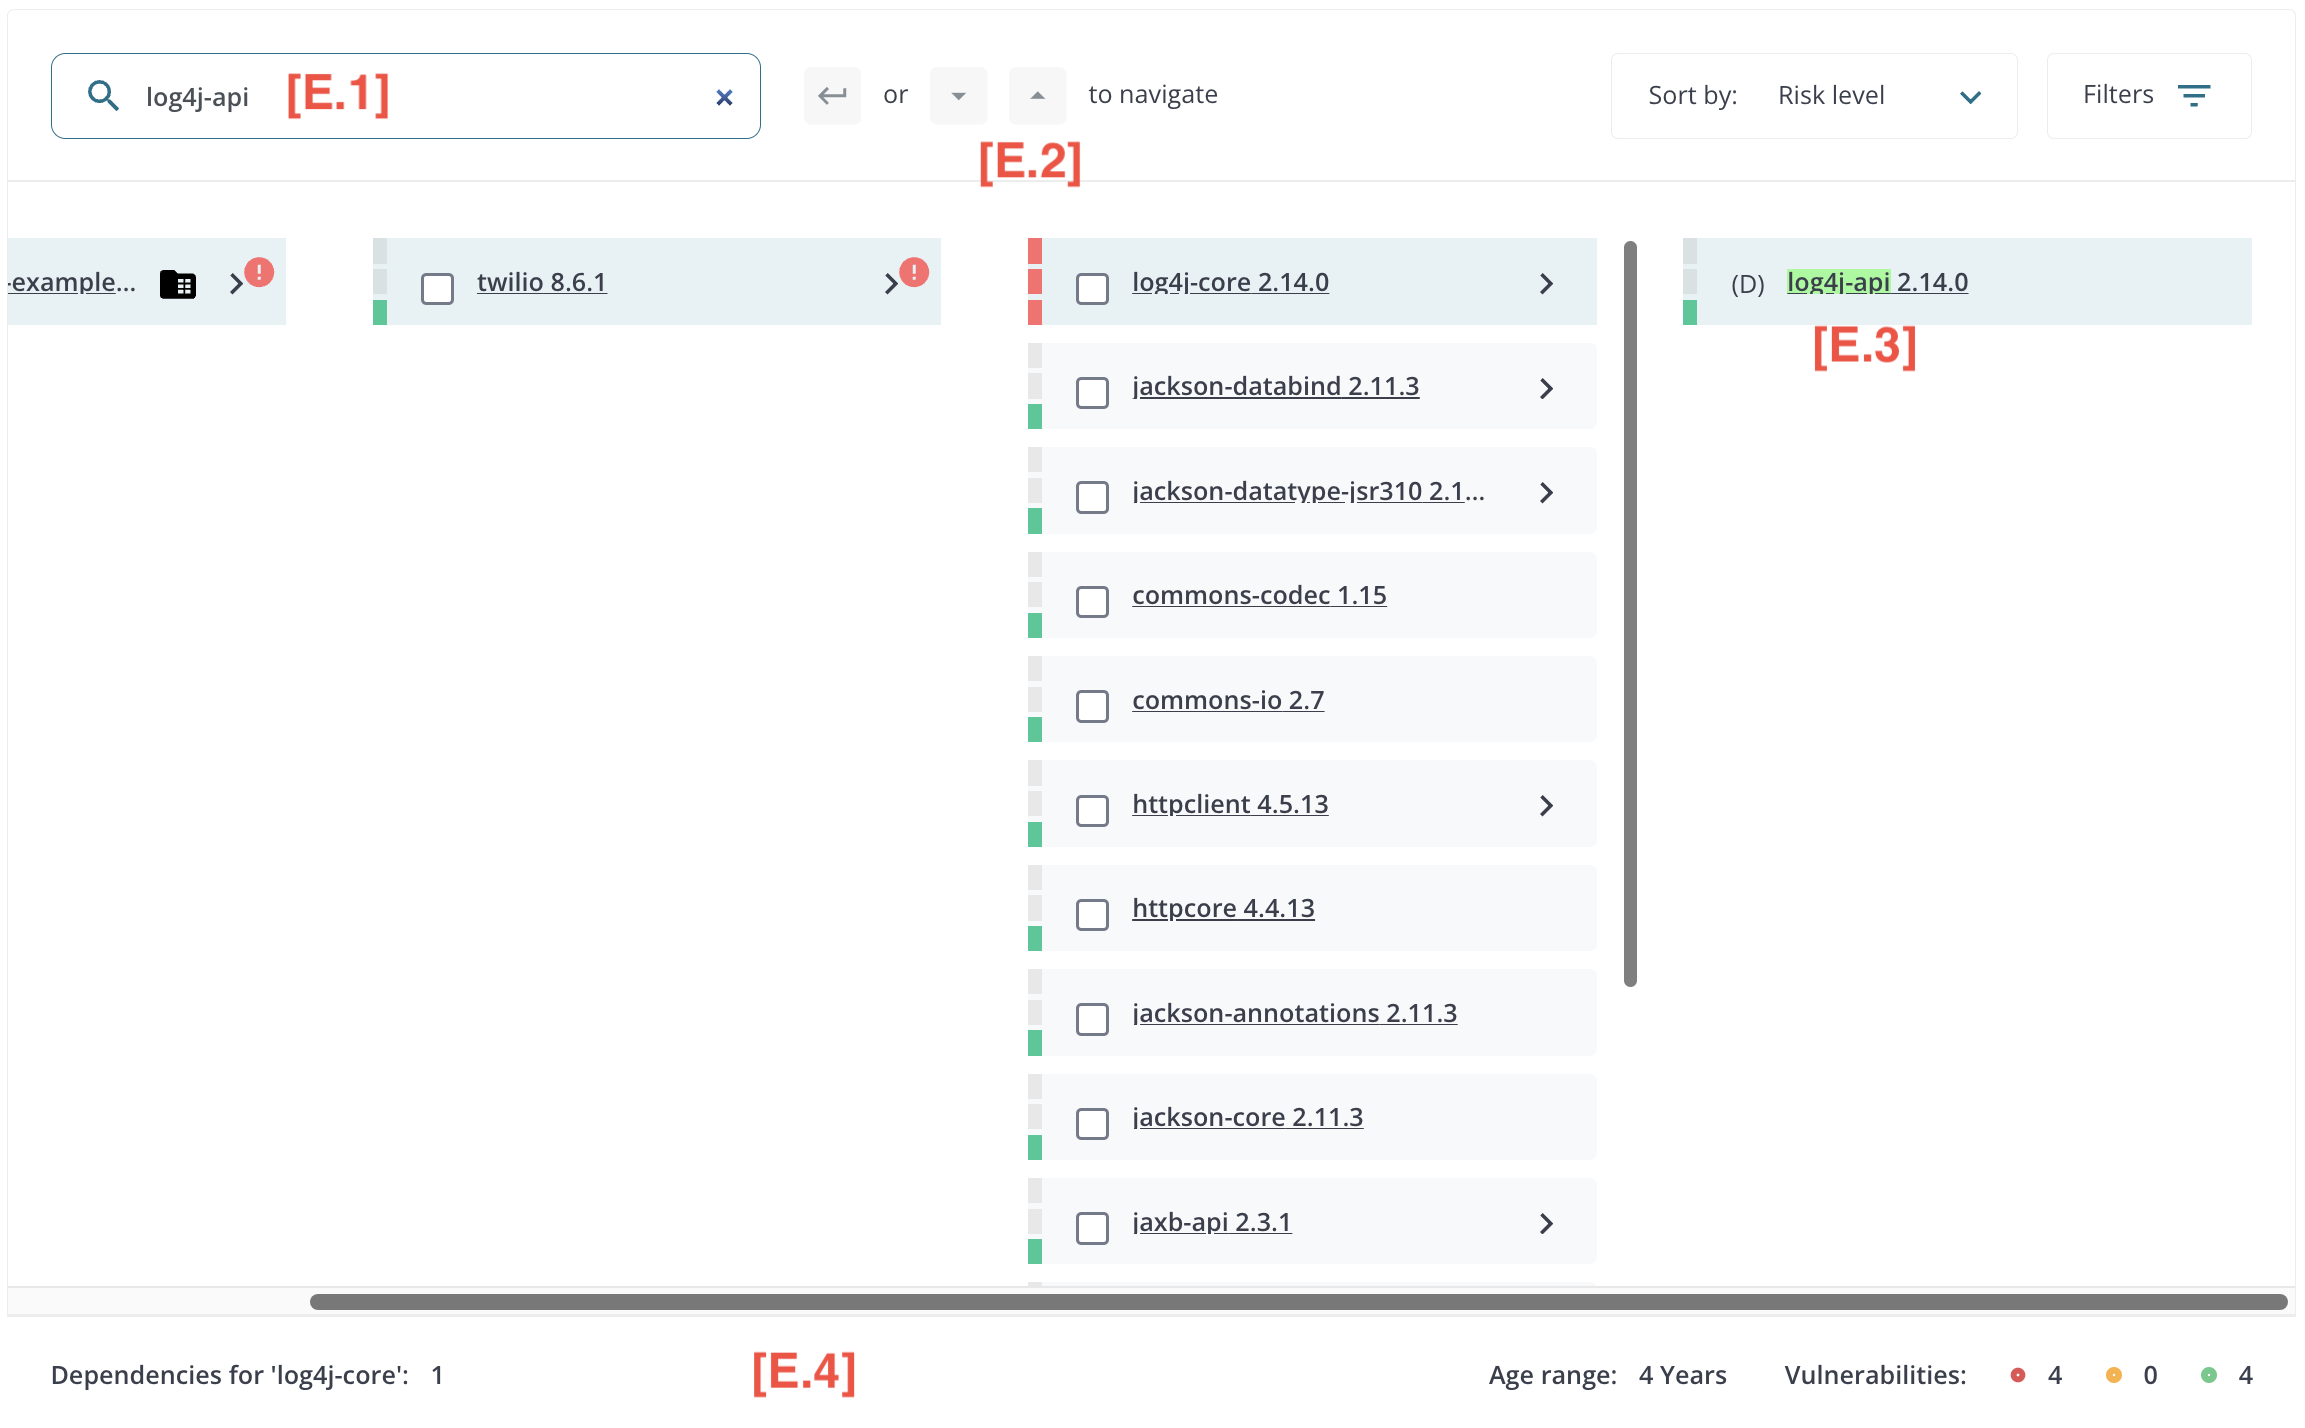Open the log4j-core 2.14.0 link

[x=1230, y=283]
